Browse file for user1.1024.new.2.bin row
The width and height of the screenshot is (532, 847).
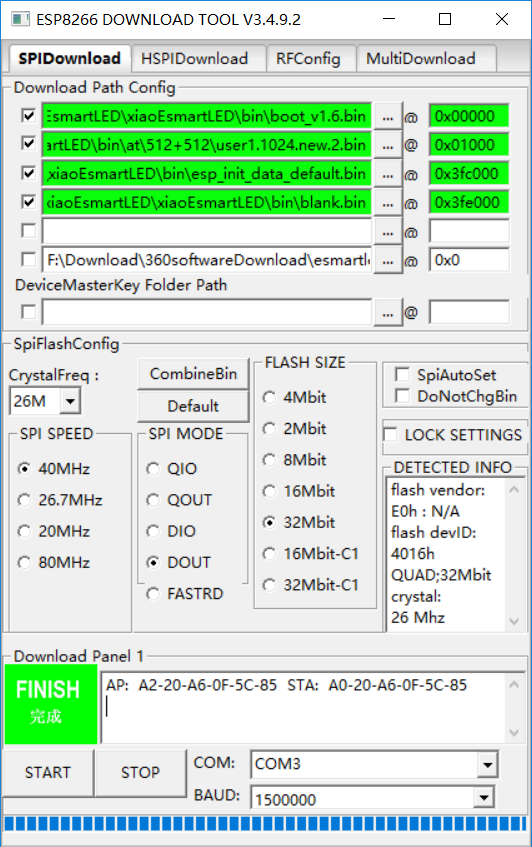click(388, 145)
